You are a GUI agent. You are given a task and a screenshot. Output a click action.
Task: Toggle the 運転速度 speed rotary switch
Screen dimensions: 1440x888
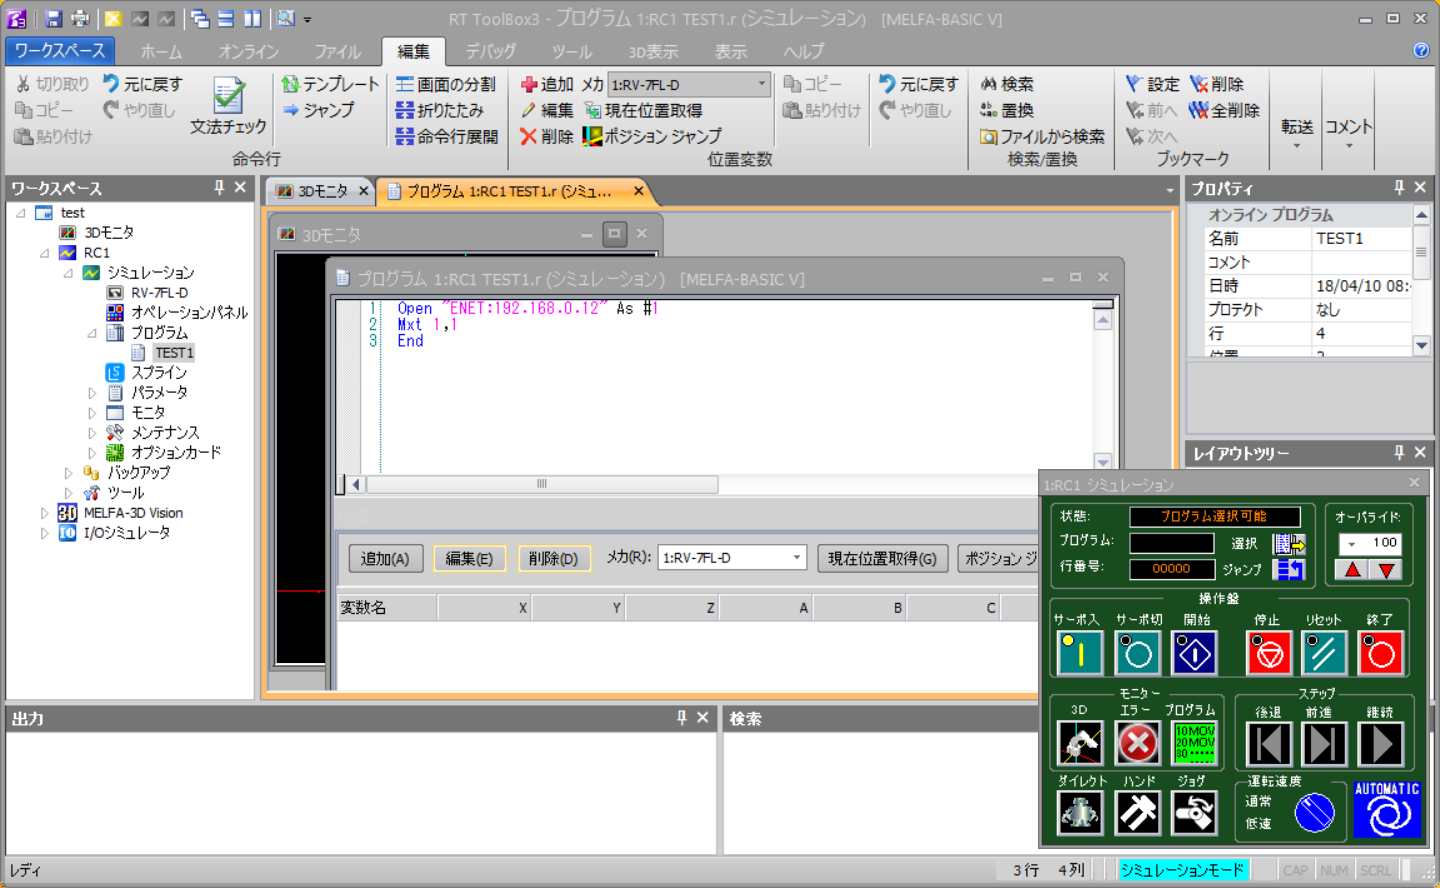(x=1314, y=812)
